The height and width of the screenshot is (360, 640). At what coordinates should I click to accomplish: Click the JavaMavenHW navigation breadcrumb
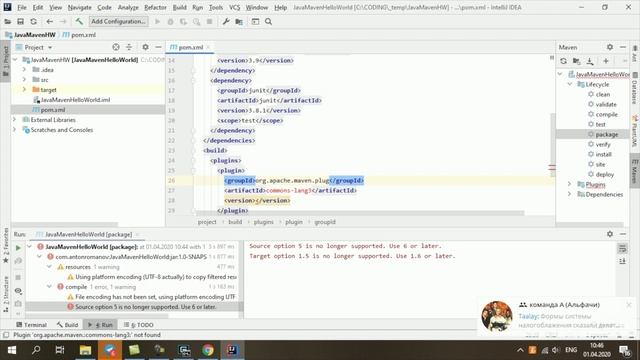pyautogui.click(x=34, y=35)
